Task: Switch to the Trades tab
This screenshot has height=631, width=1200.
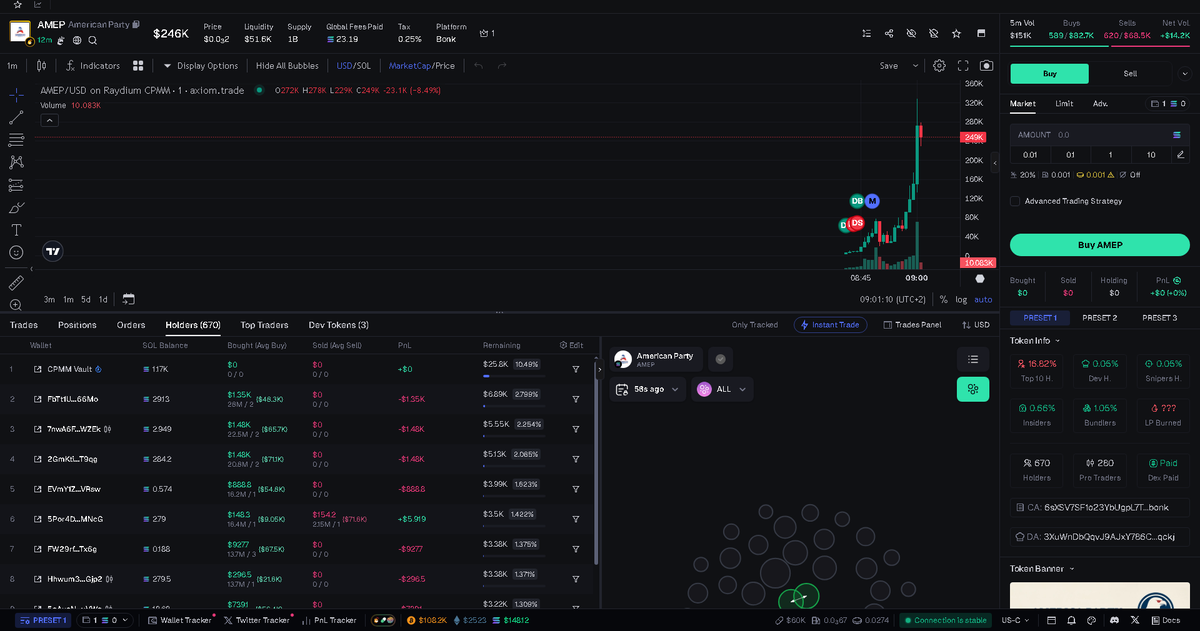Action: (24, 325)
